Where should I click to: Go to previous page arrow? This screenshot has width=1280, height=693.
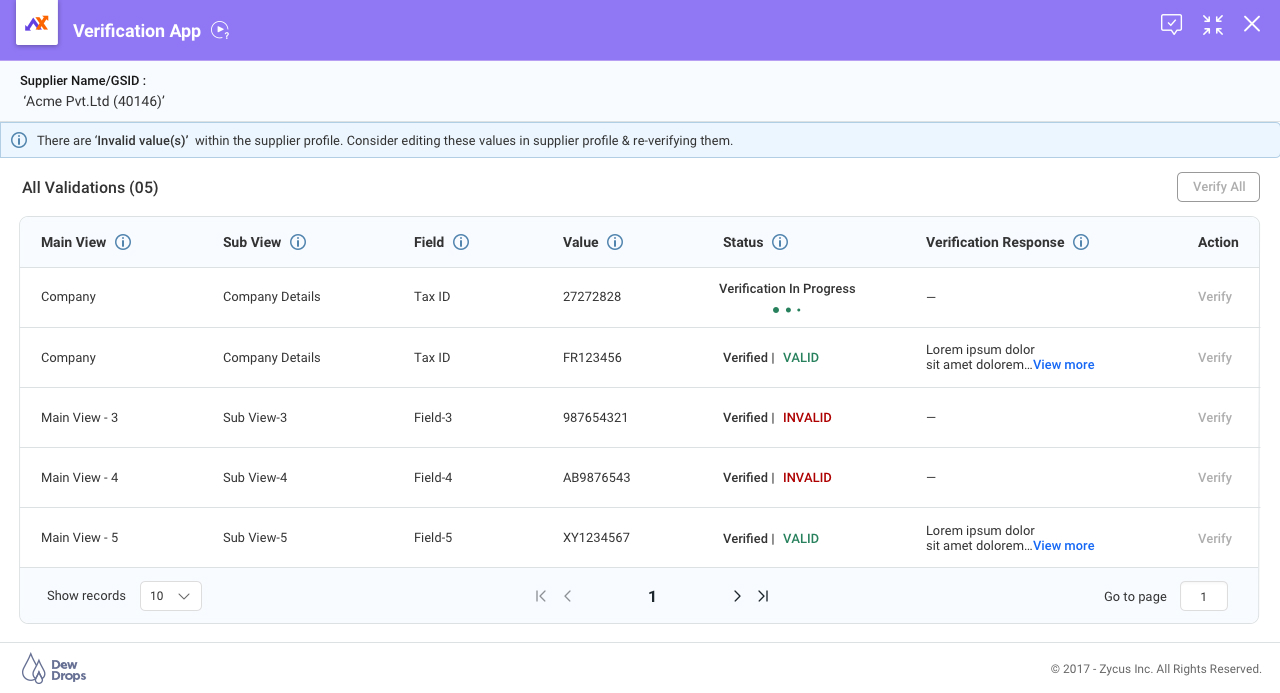[x=567, y=596]
